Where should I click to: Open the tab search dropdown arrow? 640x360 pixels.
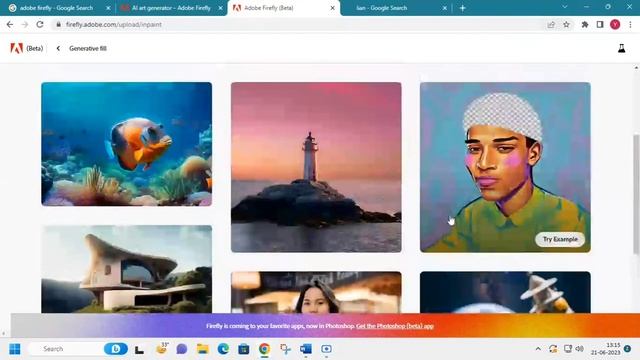pyautogui.click(x=564, y=7)
